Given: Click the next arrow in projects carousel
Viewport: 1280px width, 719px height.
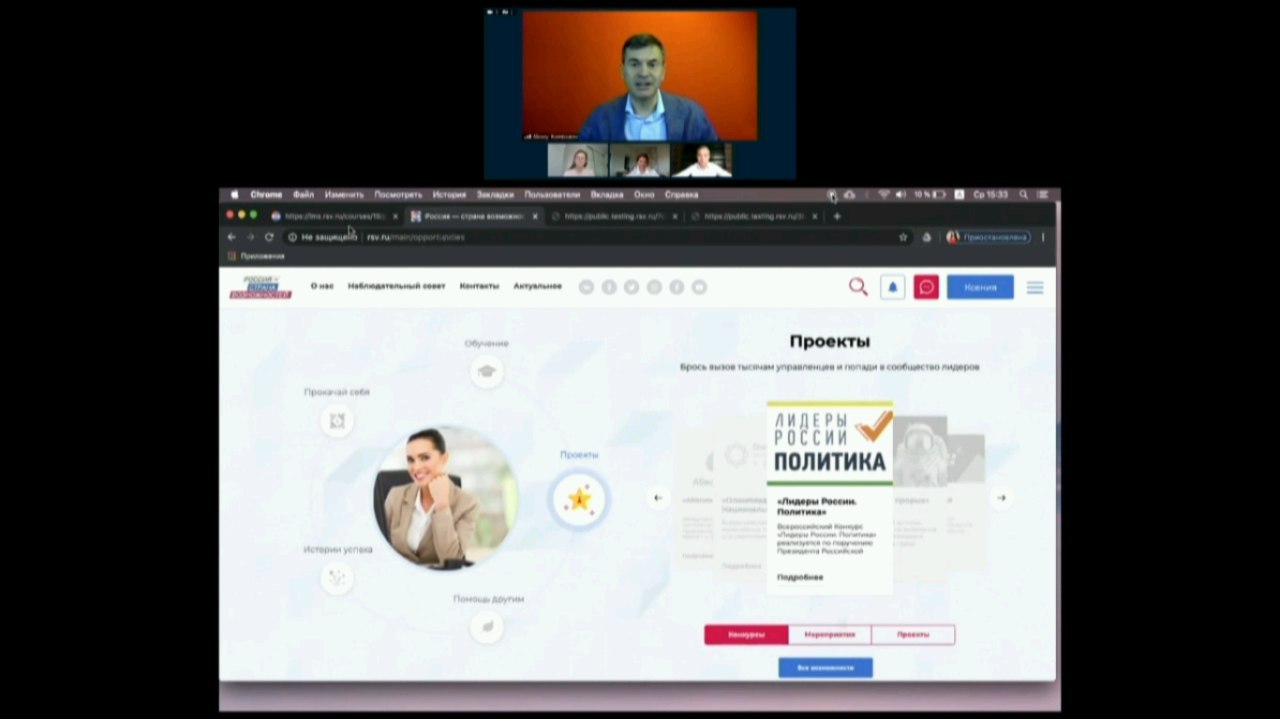Looking at the screenshot, I should (x=1002, y=497).
